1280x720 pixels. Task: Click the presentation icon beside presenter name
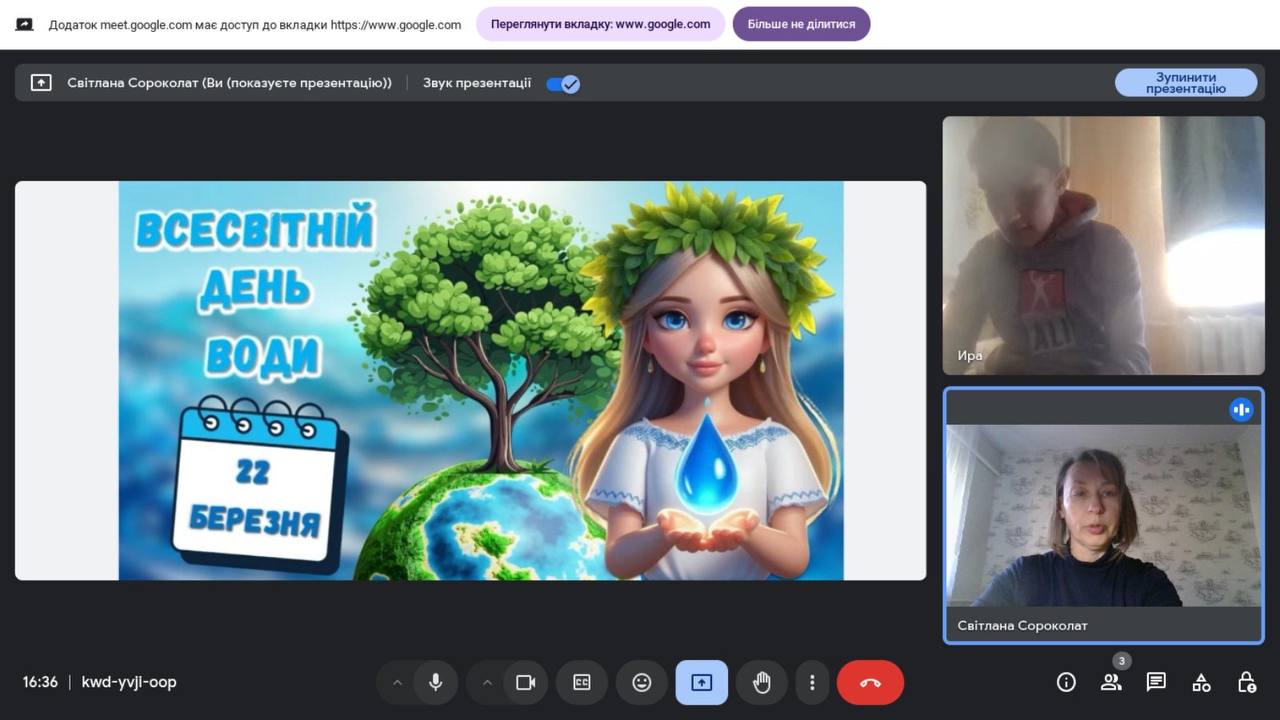click(x=41, y=83)
